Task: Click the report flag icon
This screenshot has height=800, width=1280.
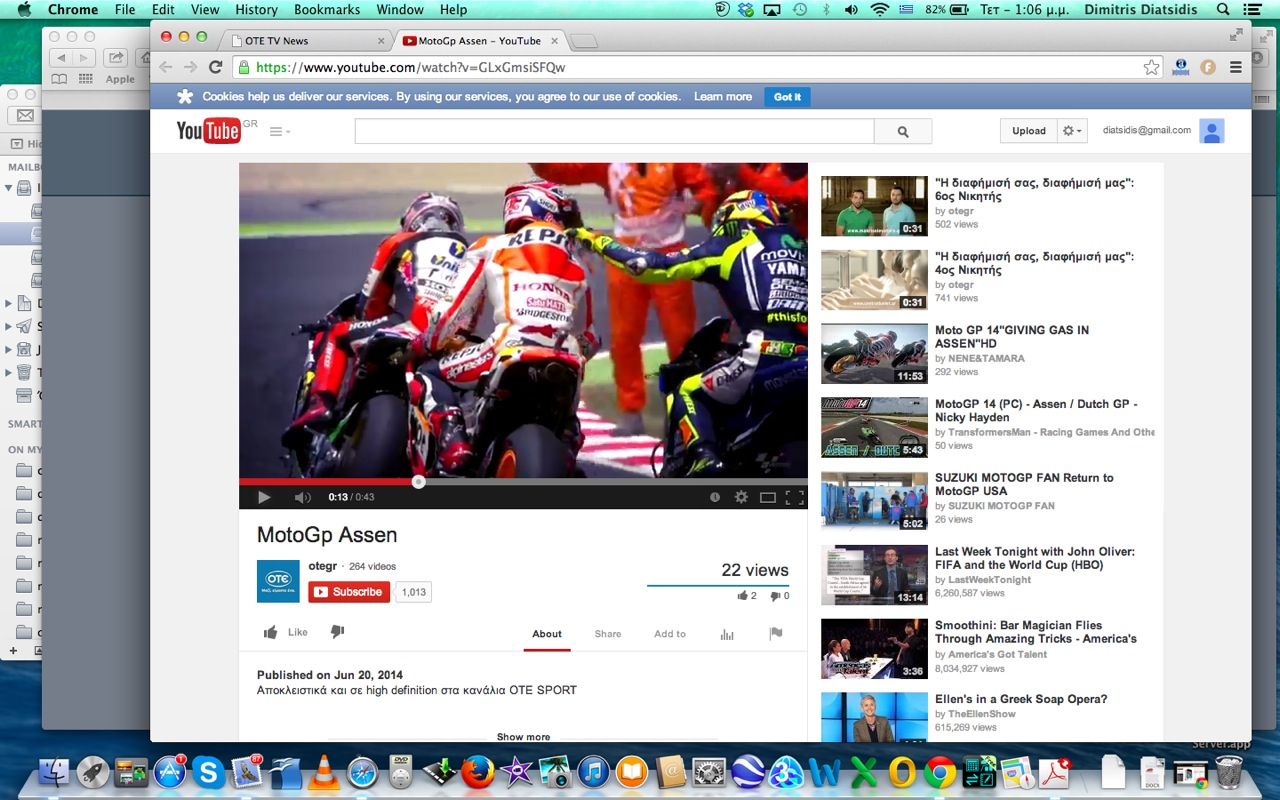Action: [775, 633]
